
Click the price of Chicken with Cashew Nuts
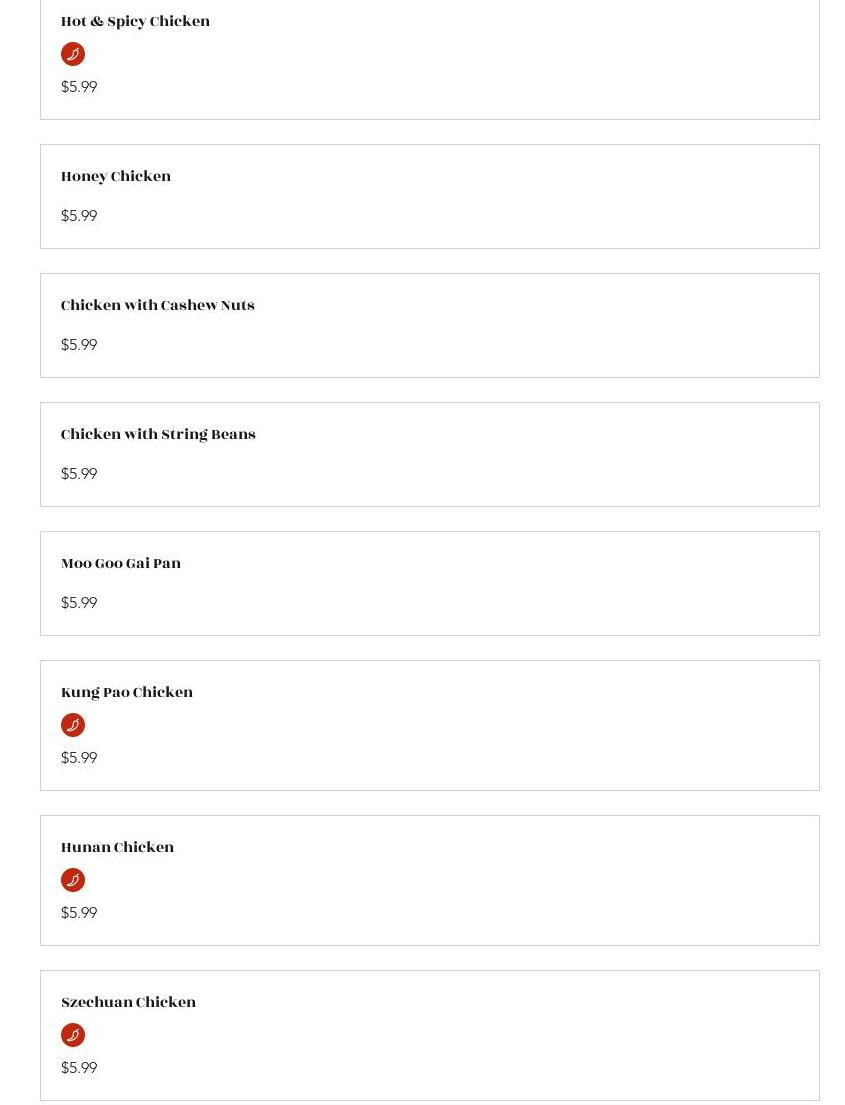(x=79, y=344)
